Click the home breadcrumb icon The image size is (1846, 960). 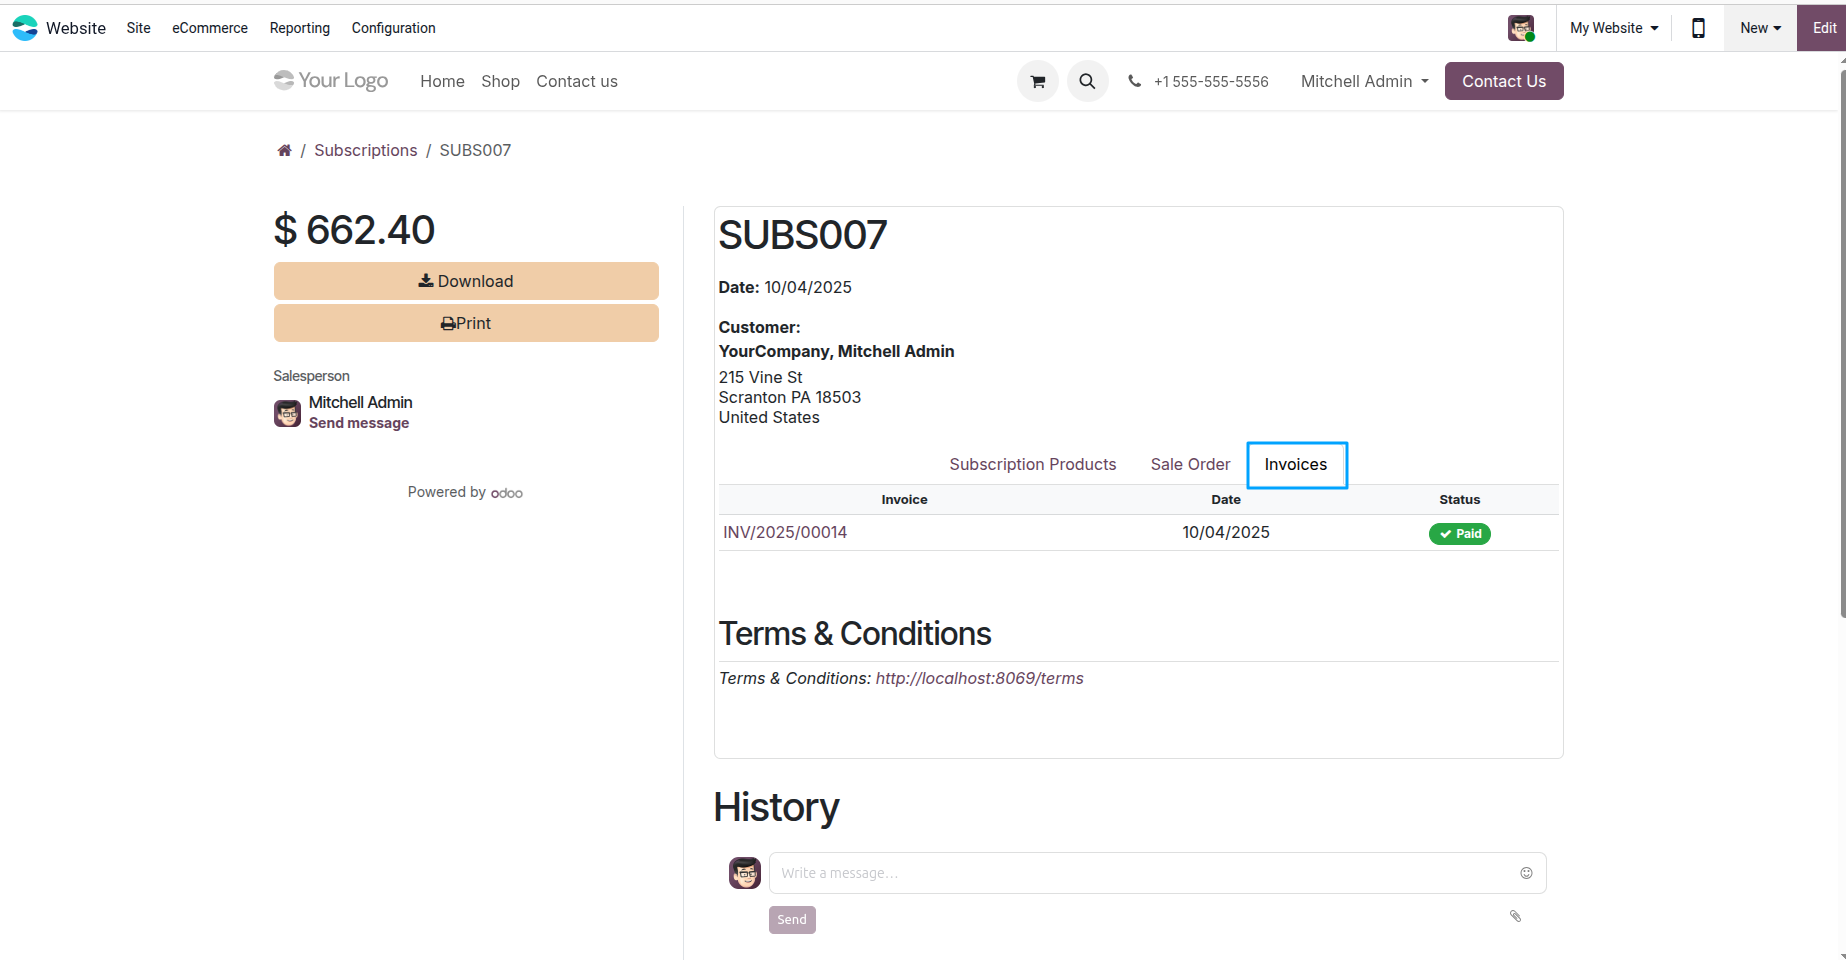284,150
